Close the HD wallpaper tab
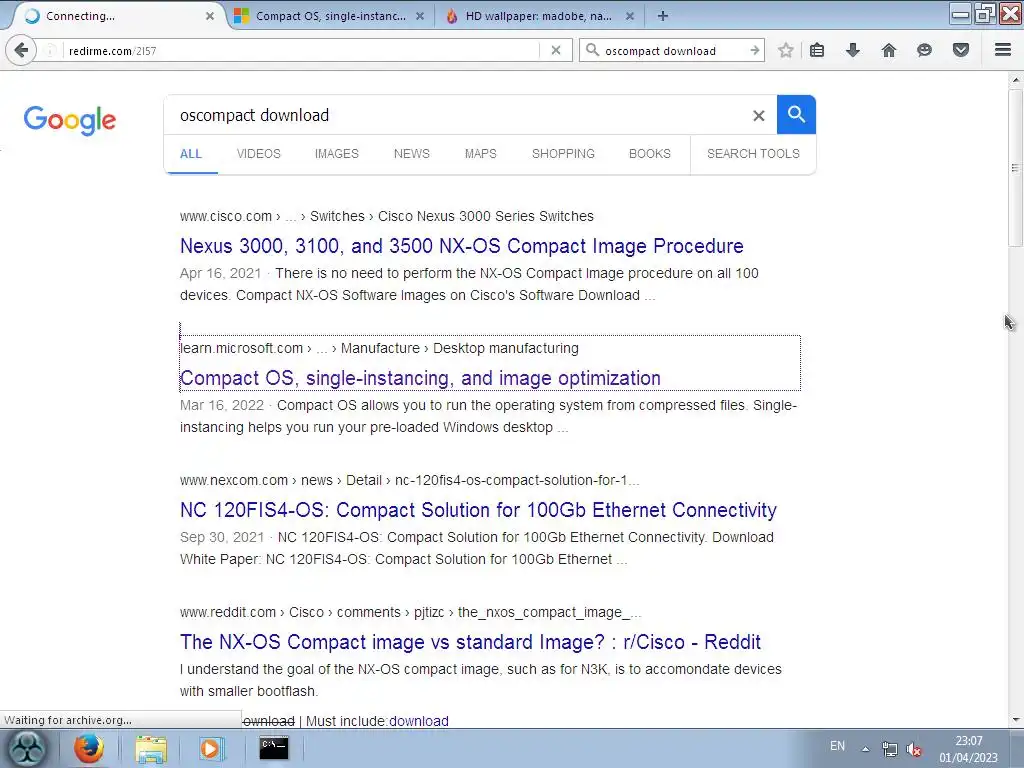This screenshot has height=768, width=1024. (630, 16)
